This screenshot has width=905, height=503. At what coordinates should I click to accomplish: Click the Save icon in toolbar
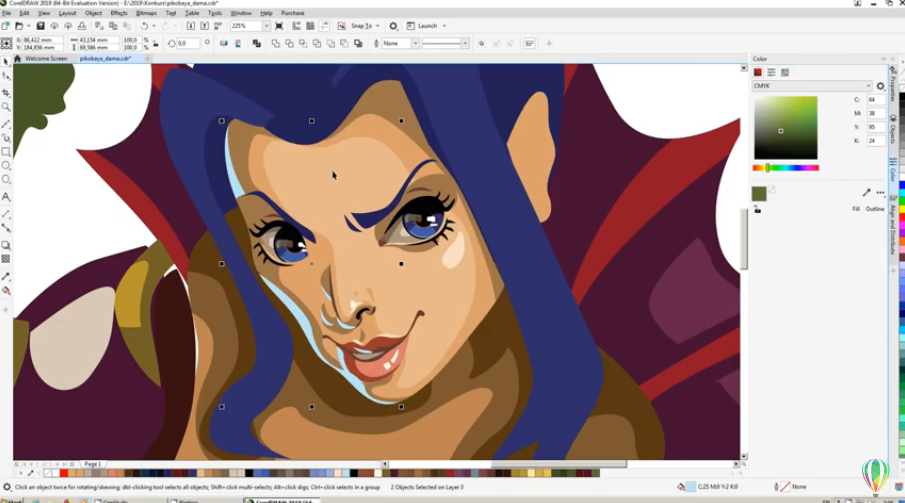coord(40,26)
